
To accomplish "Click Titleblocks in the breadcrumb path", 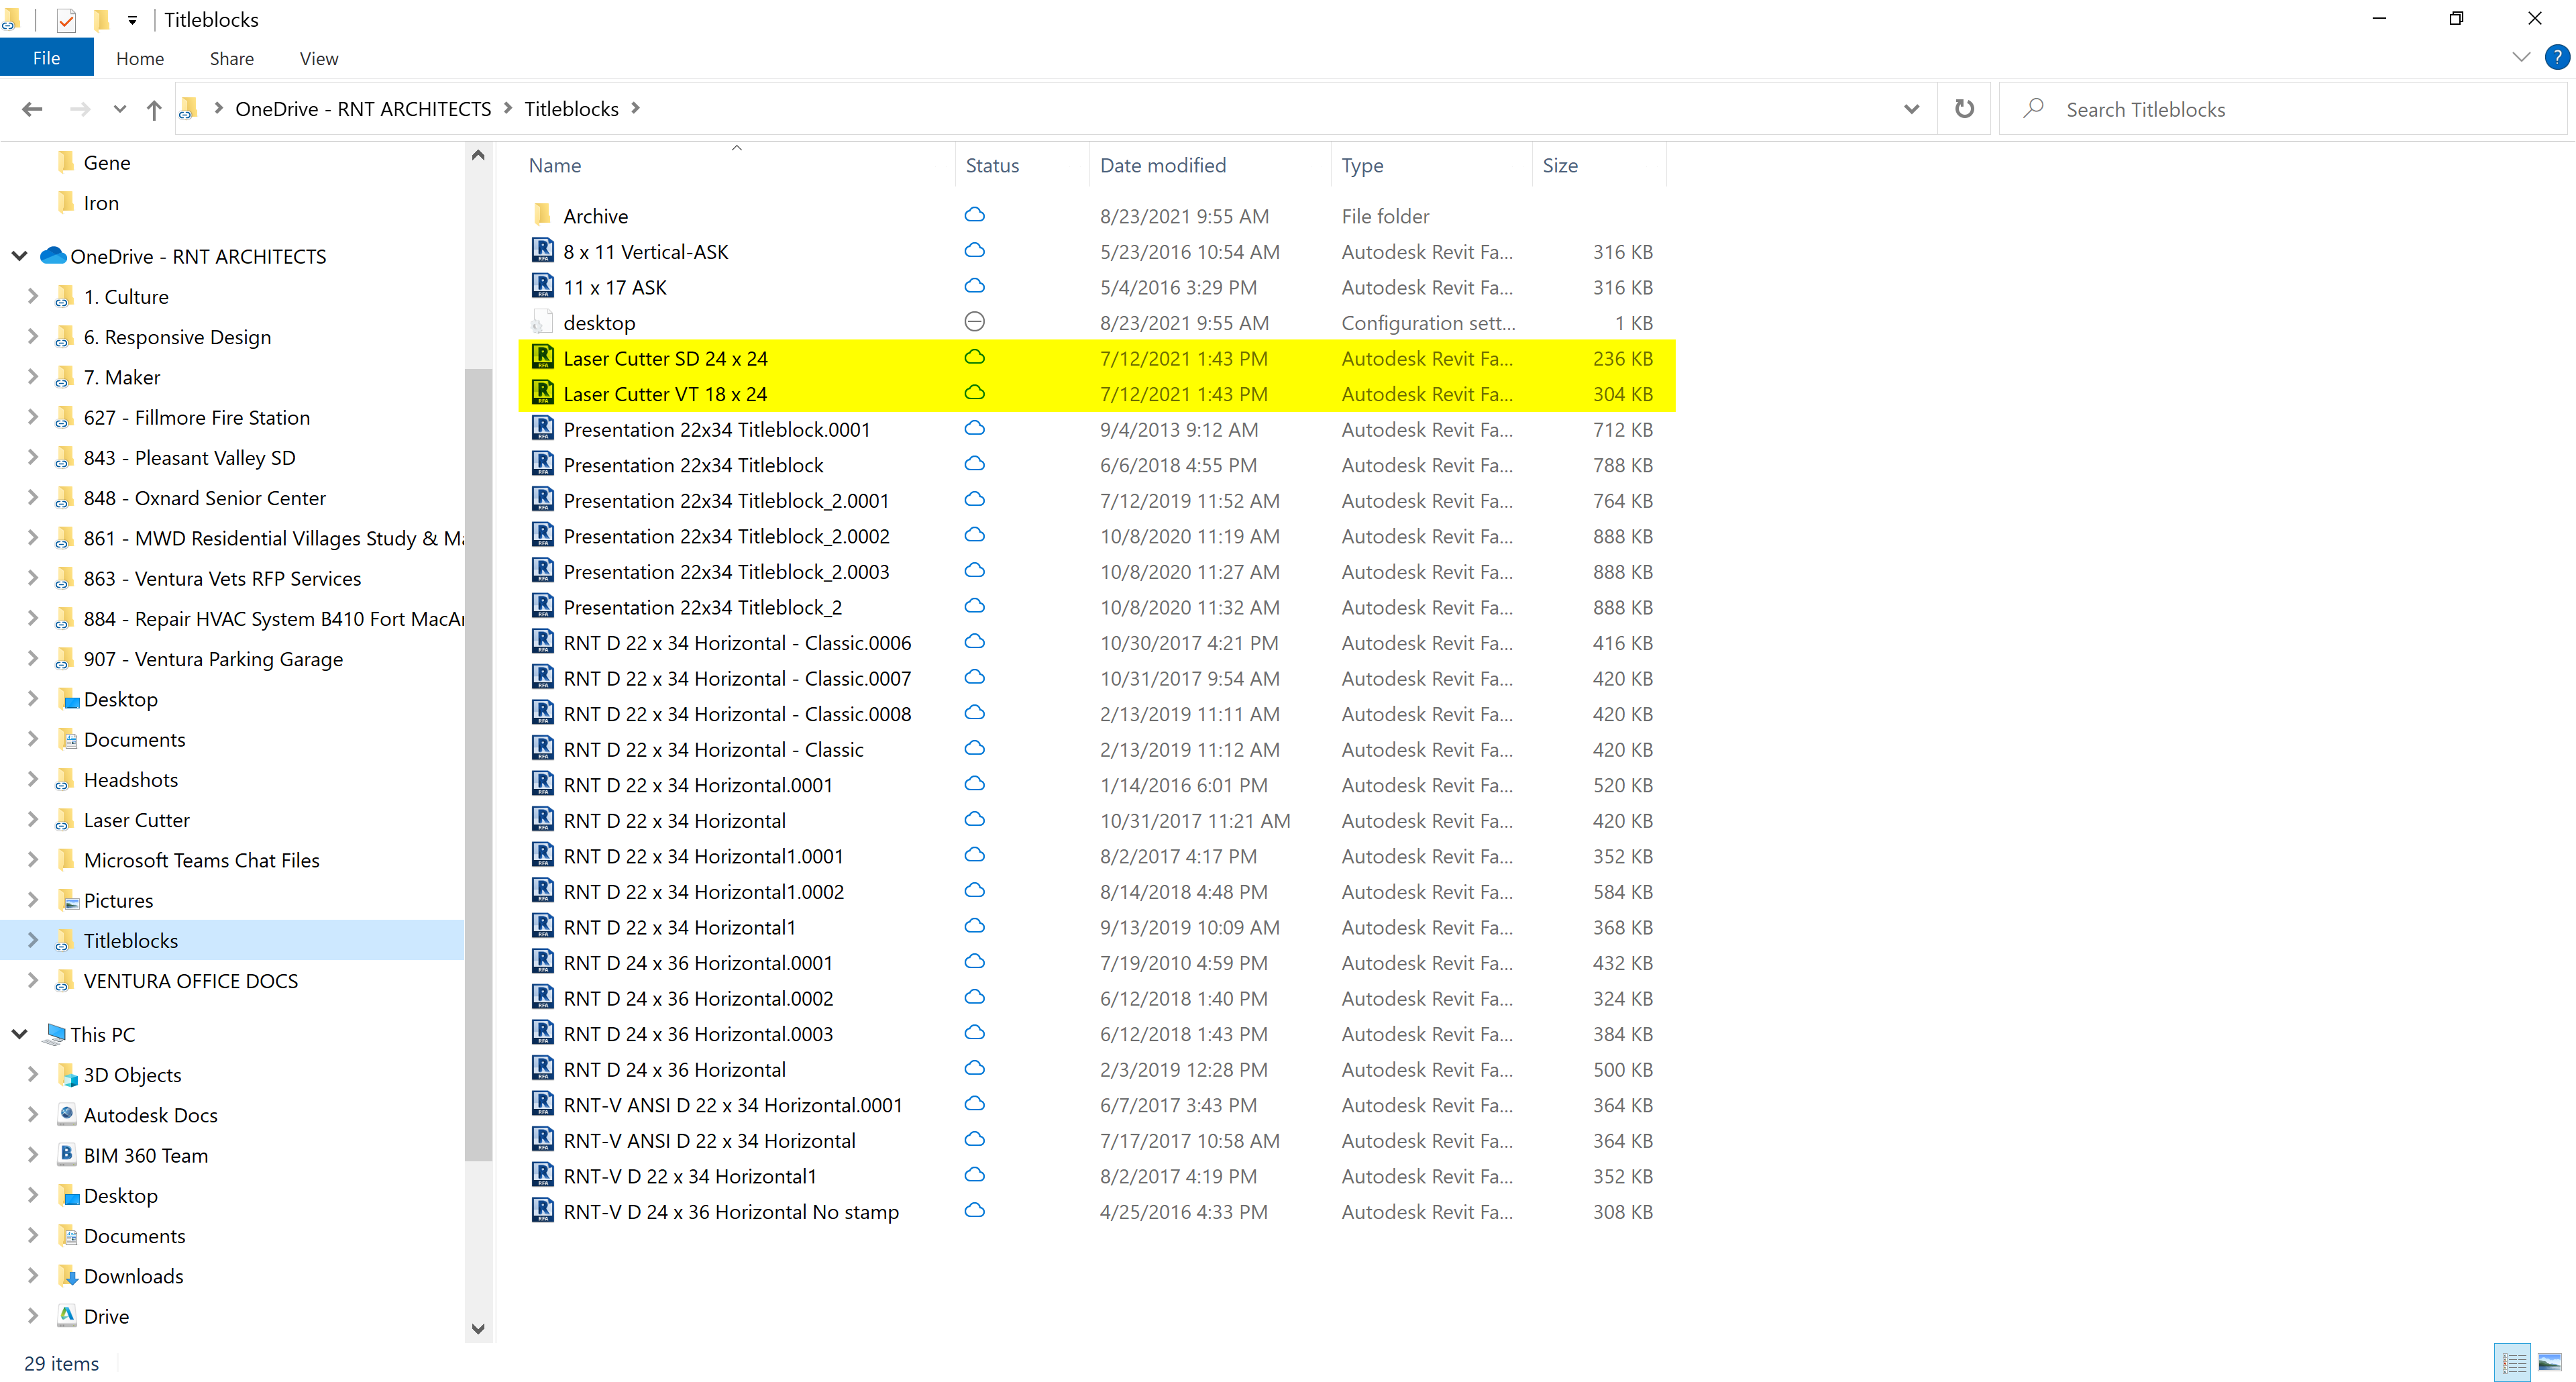I will coord(571,109).
